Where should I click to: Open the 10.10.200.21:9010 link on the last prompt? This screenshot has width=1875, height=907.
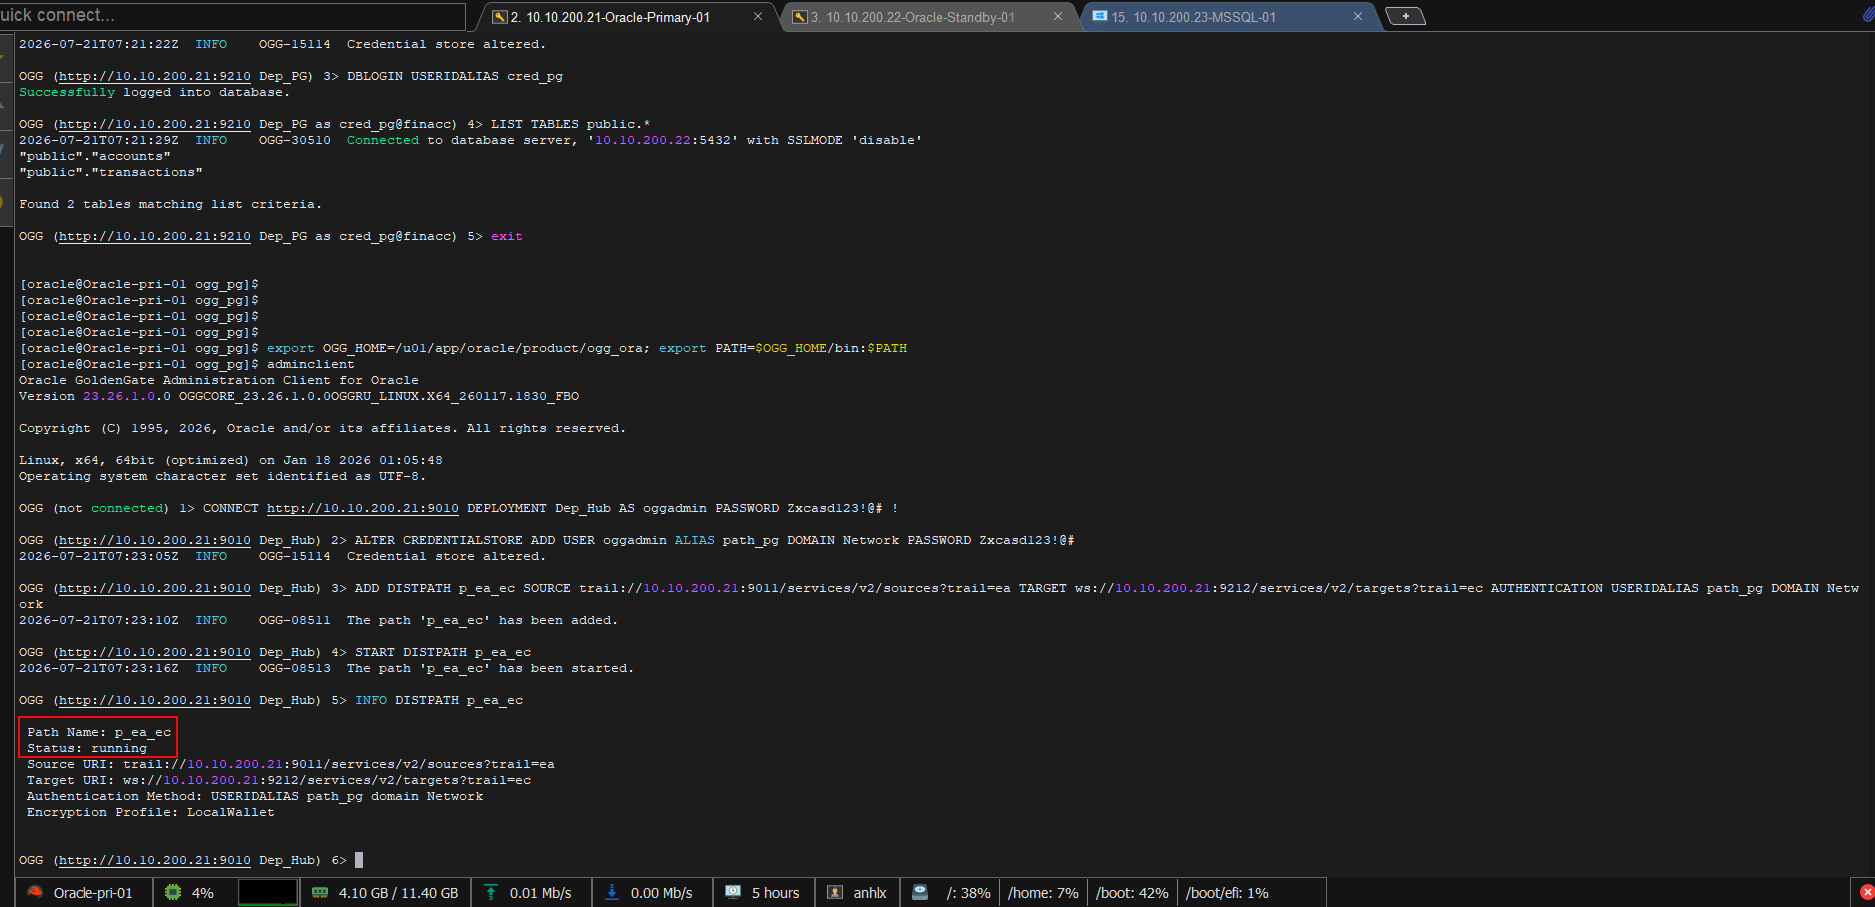point(155,860)
